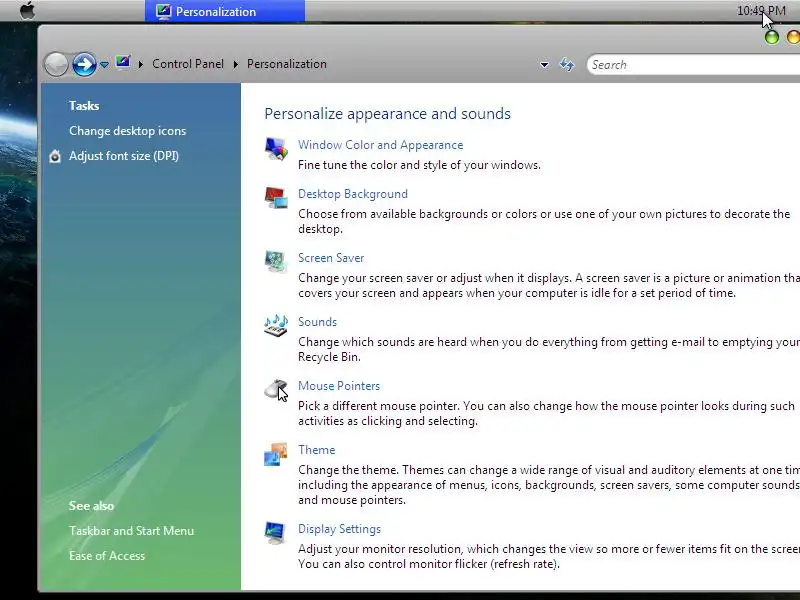Open Window Color and Appearance link
Screen dimensions: 800x600
click(381, 145)
